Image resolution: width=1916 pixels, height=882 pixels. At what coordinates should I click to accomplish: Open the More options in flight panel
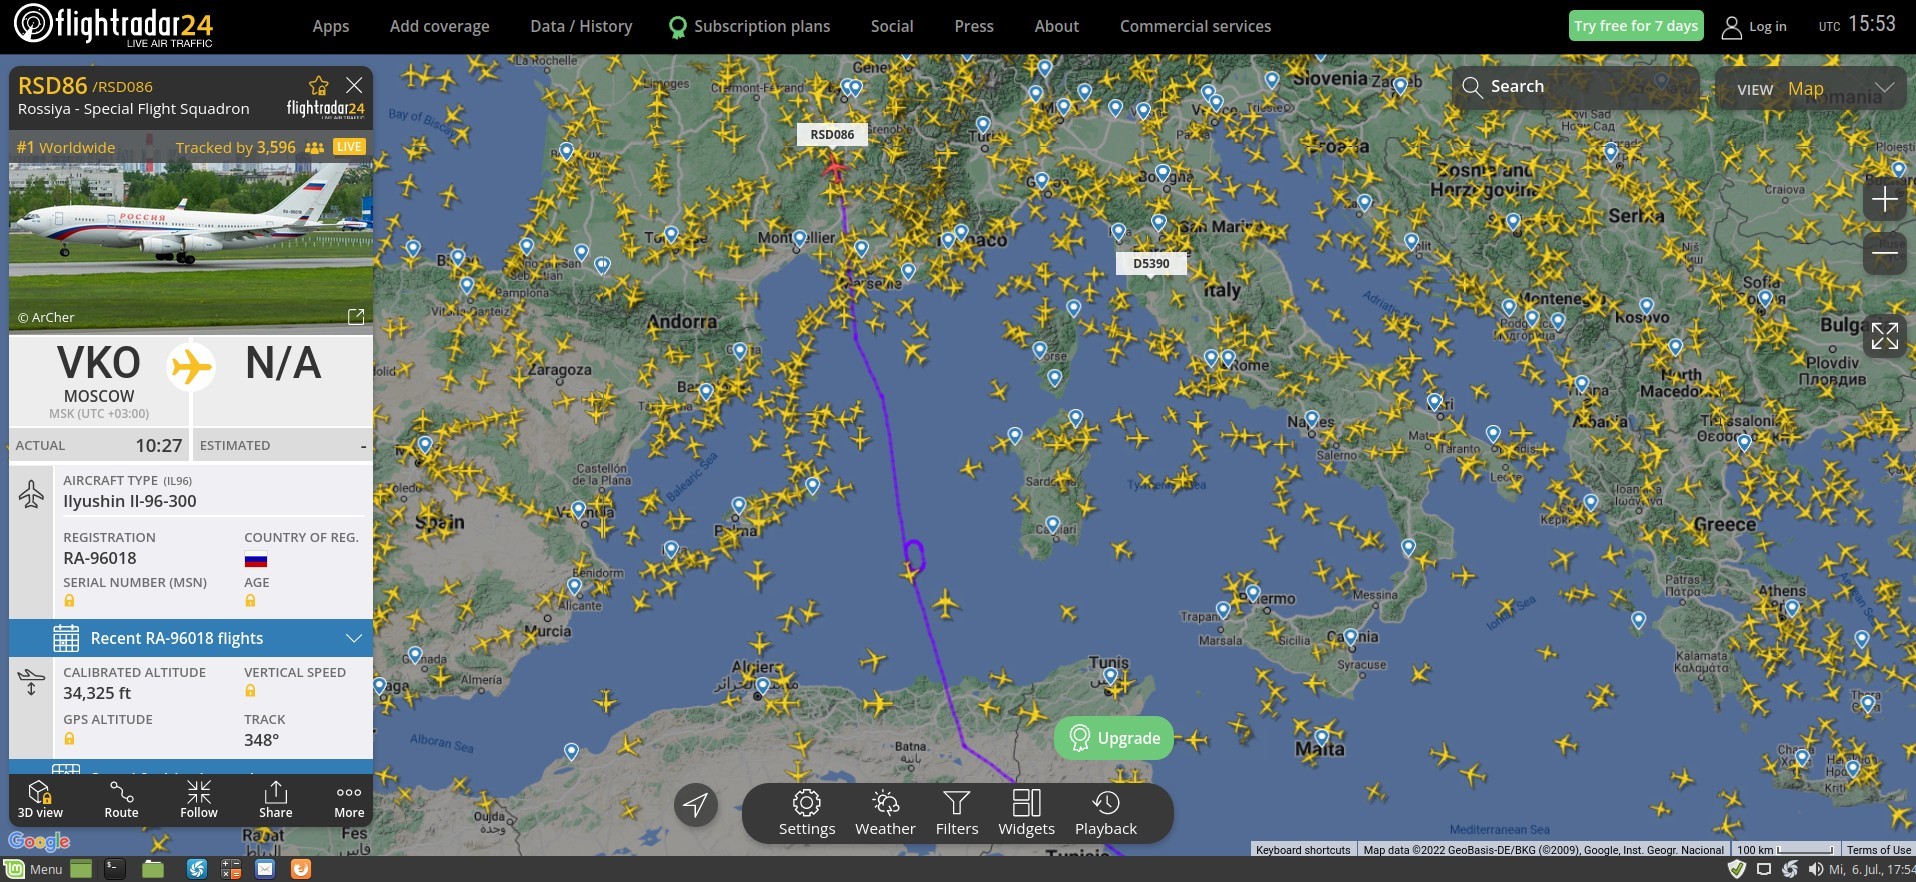349,799
